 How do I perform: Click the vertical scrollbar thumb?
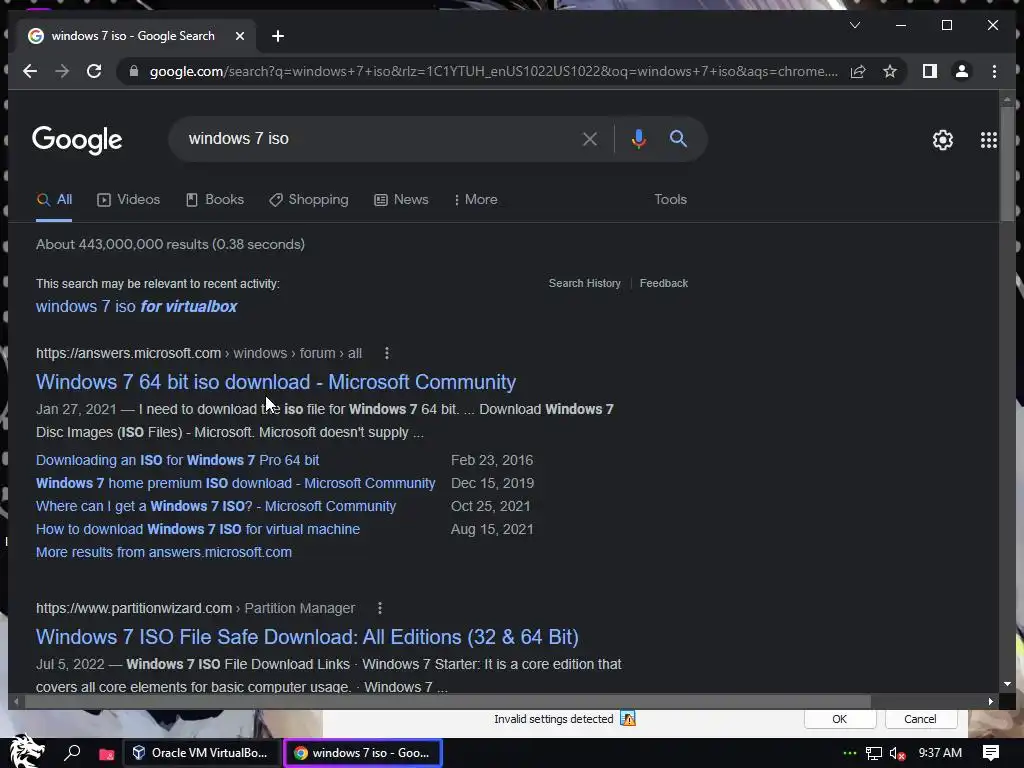[x=1007, y=163]
